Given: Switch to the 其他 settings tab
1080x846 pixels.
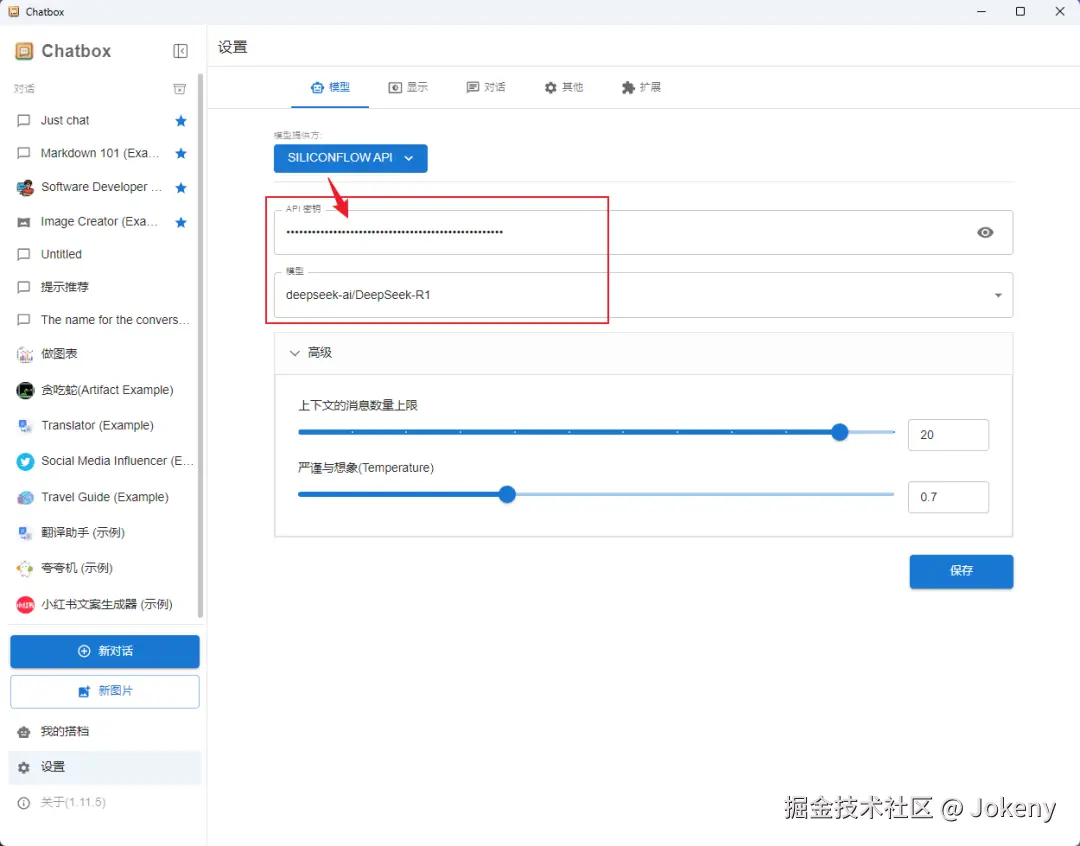Looking at the screenshot, I should pyautogui.click(x=563, y=87).
